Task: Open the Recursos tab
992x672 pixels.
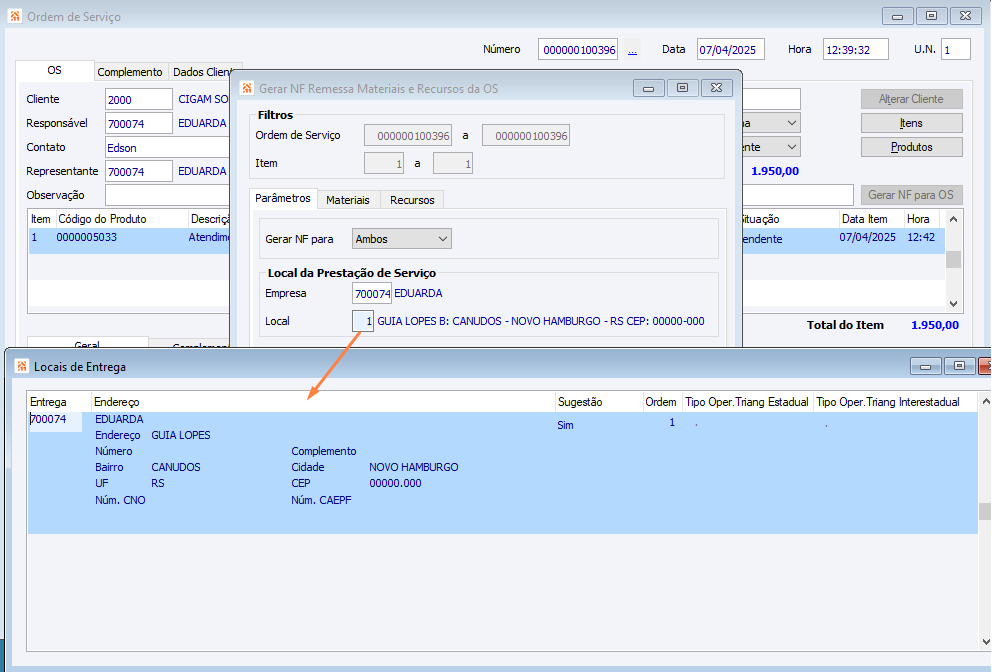Action: [x=412, y=200]
